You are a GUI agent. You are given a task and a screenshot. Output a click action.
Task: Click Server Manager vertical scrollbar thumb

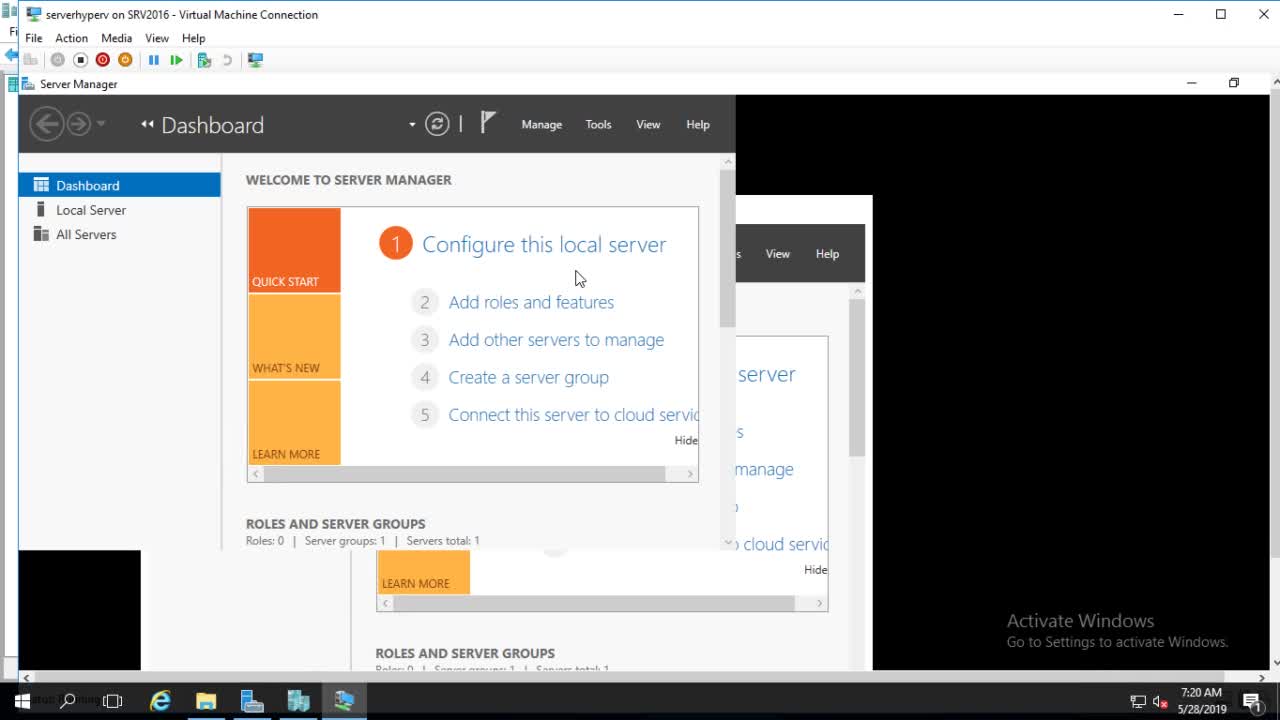[727, 248]
